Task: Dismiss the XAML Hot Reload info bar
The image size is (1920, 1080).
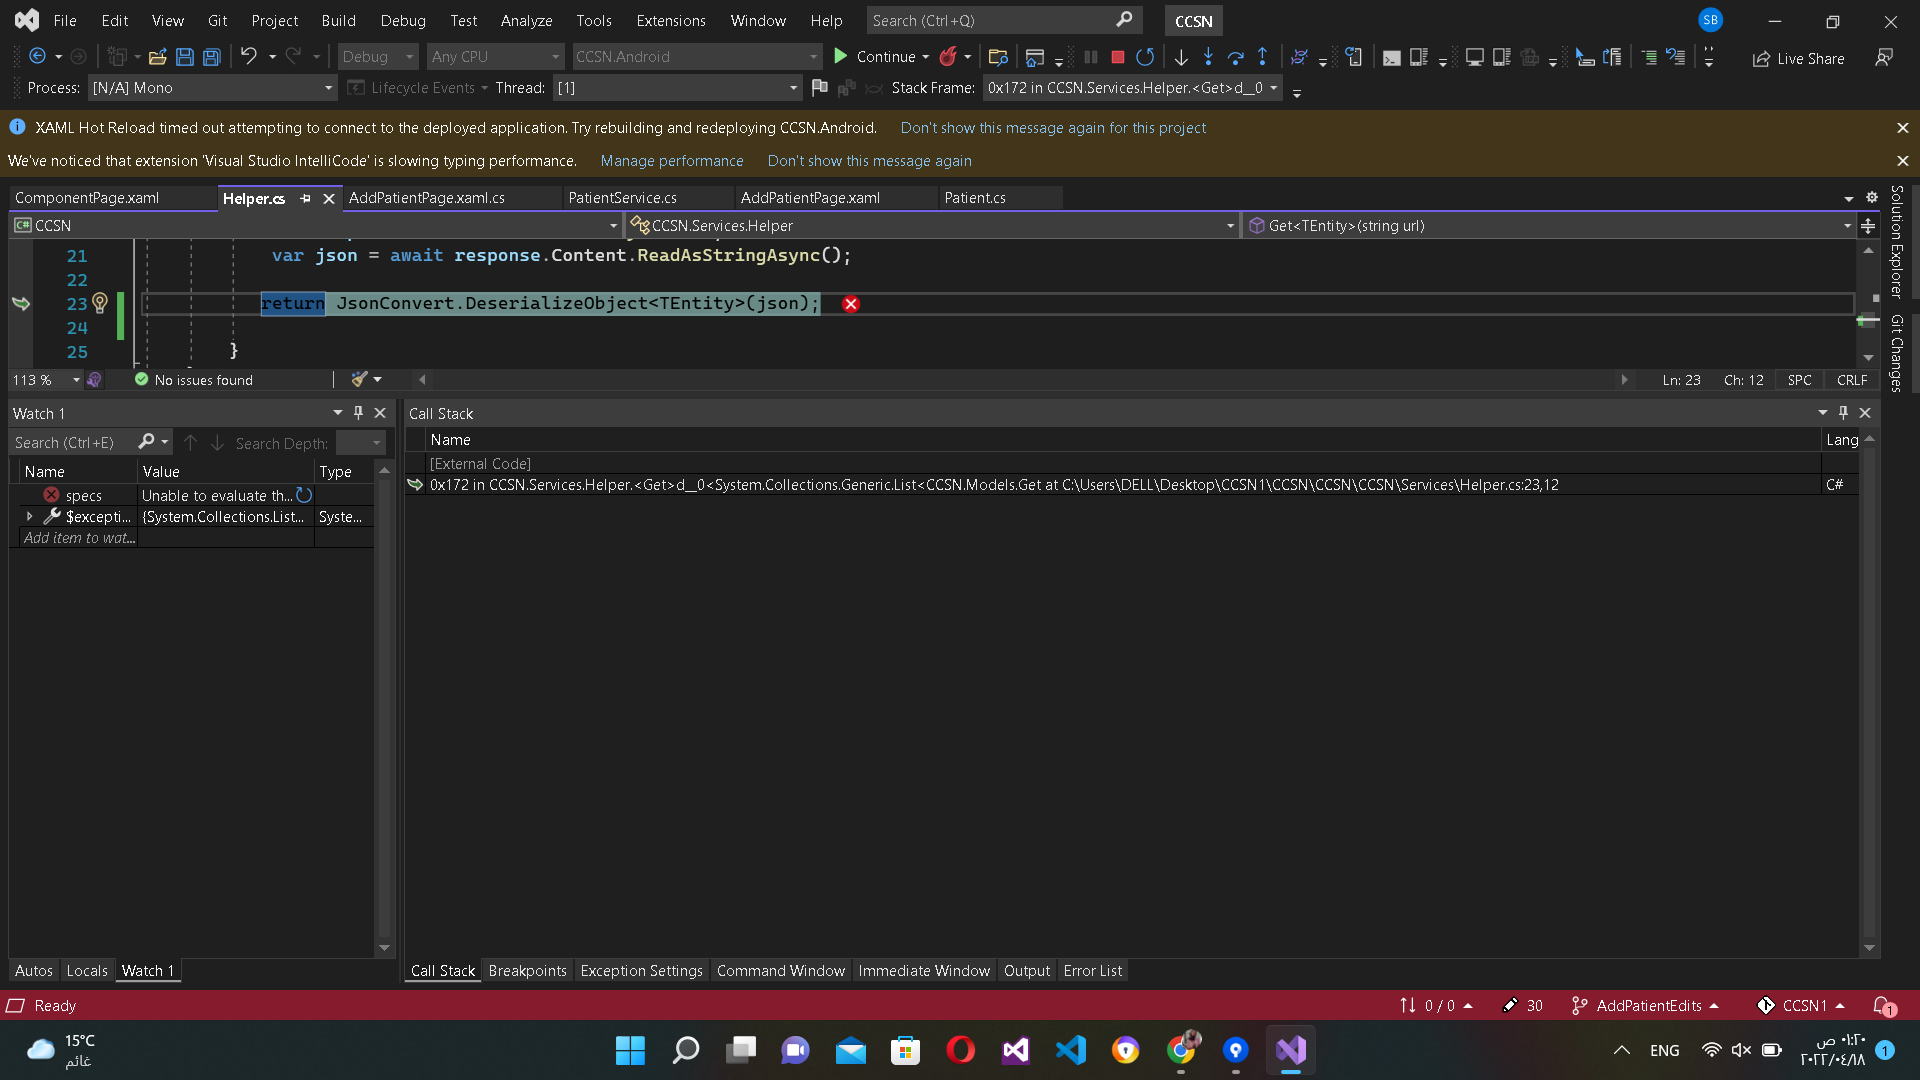Action: [1903, 128]
